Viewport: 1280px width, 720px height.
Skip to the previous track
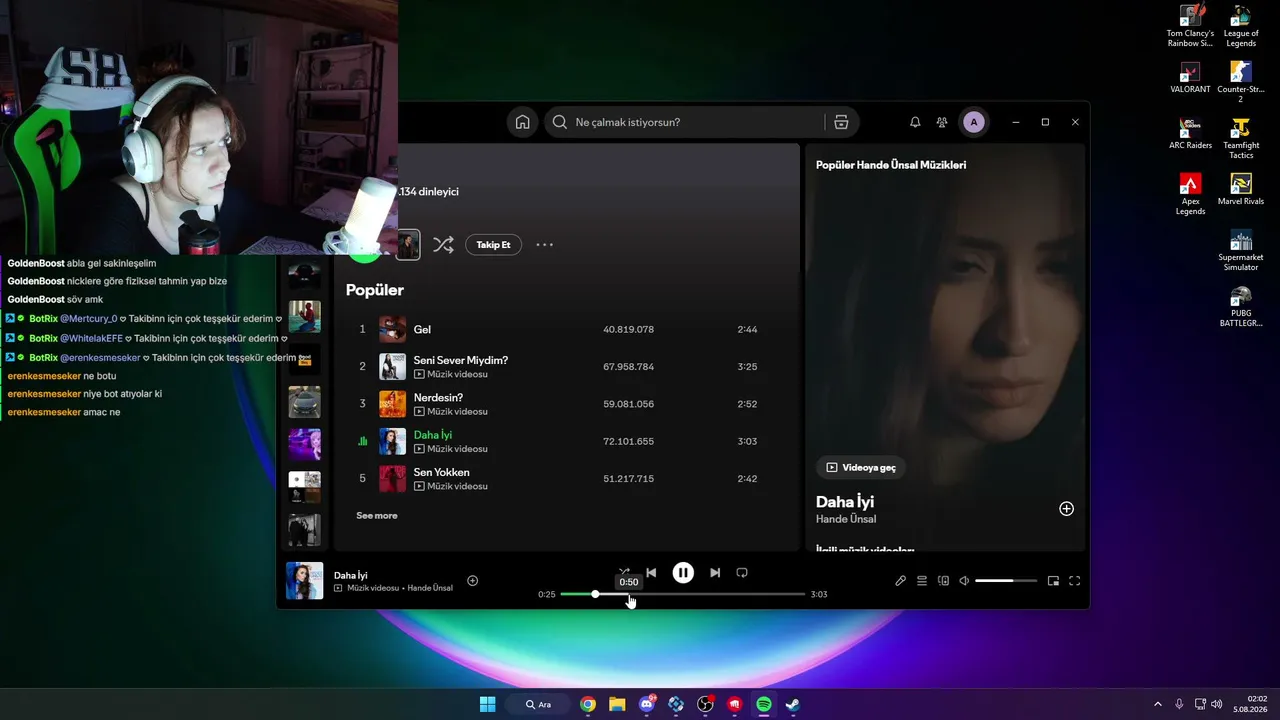(651, 573)
